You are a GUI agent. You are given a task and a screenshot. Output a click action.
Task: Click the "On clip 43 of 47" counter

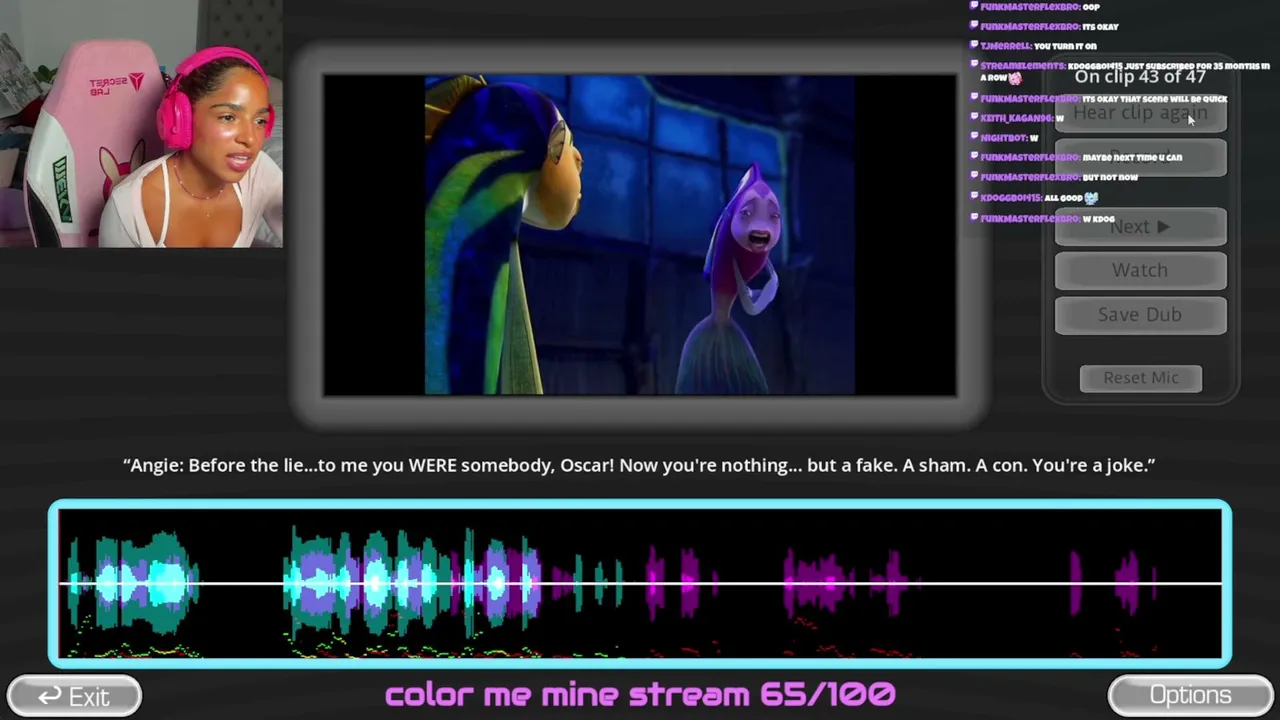coord(1140,76)
